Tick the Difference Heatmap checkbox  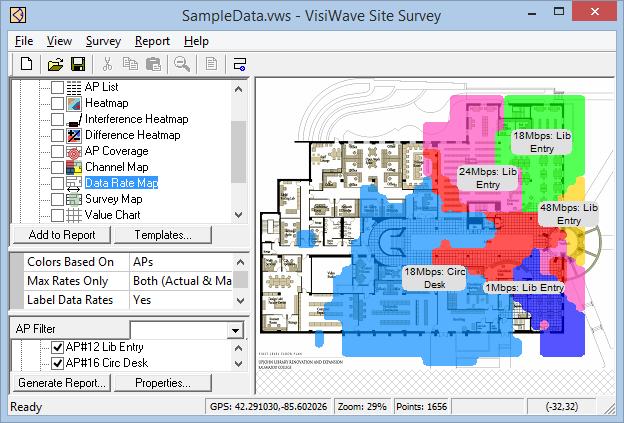pos(57,135)
